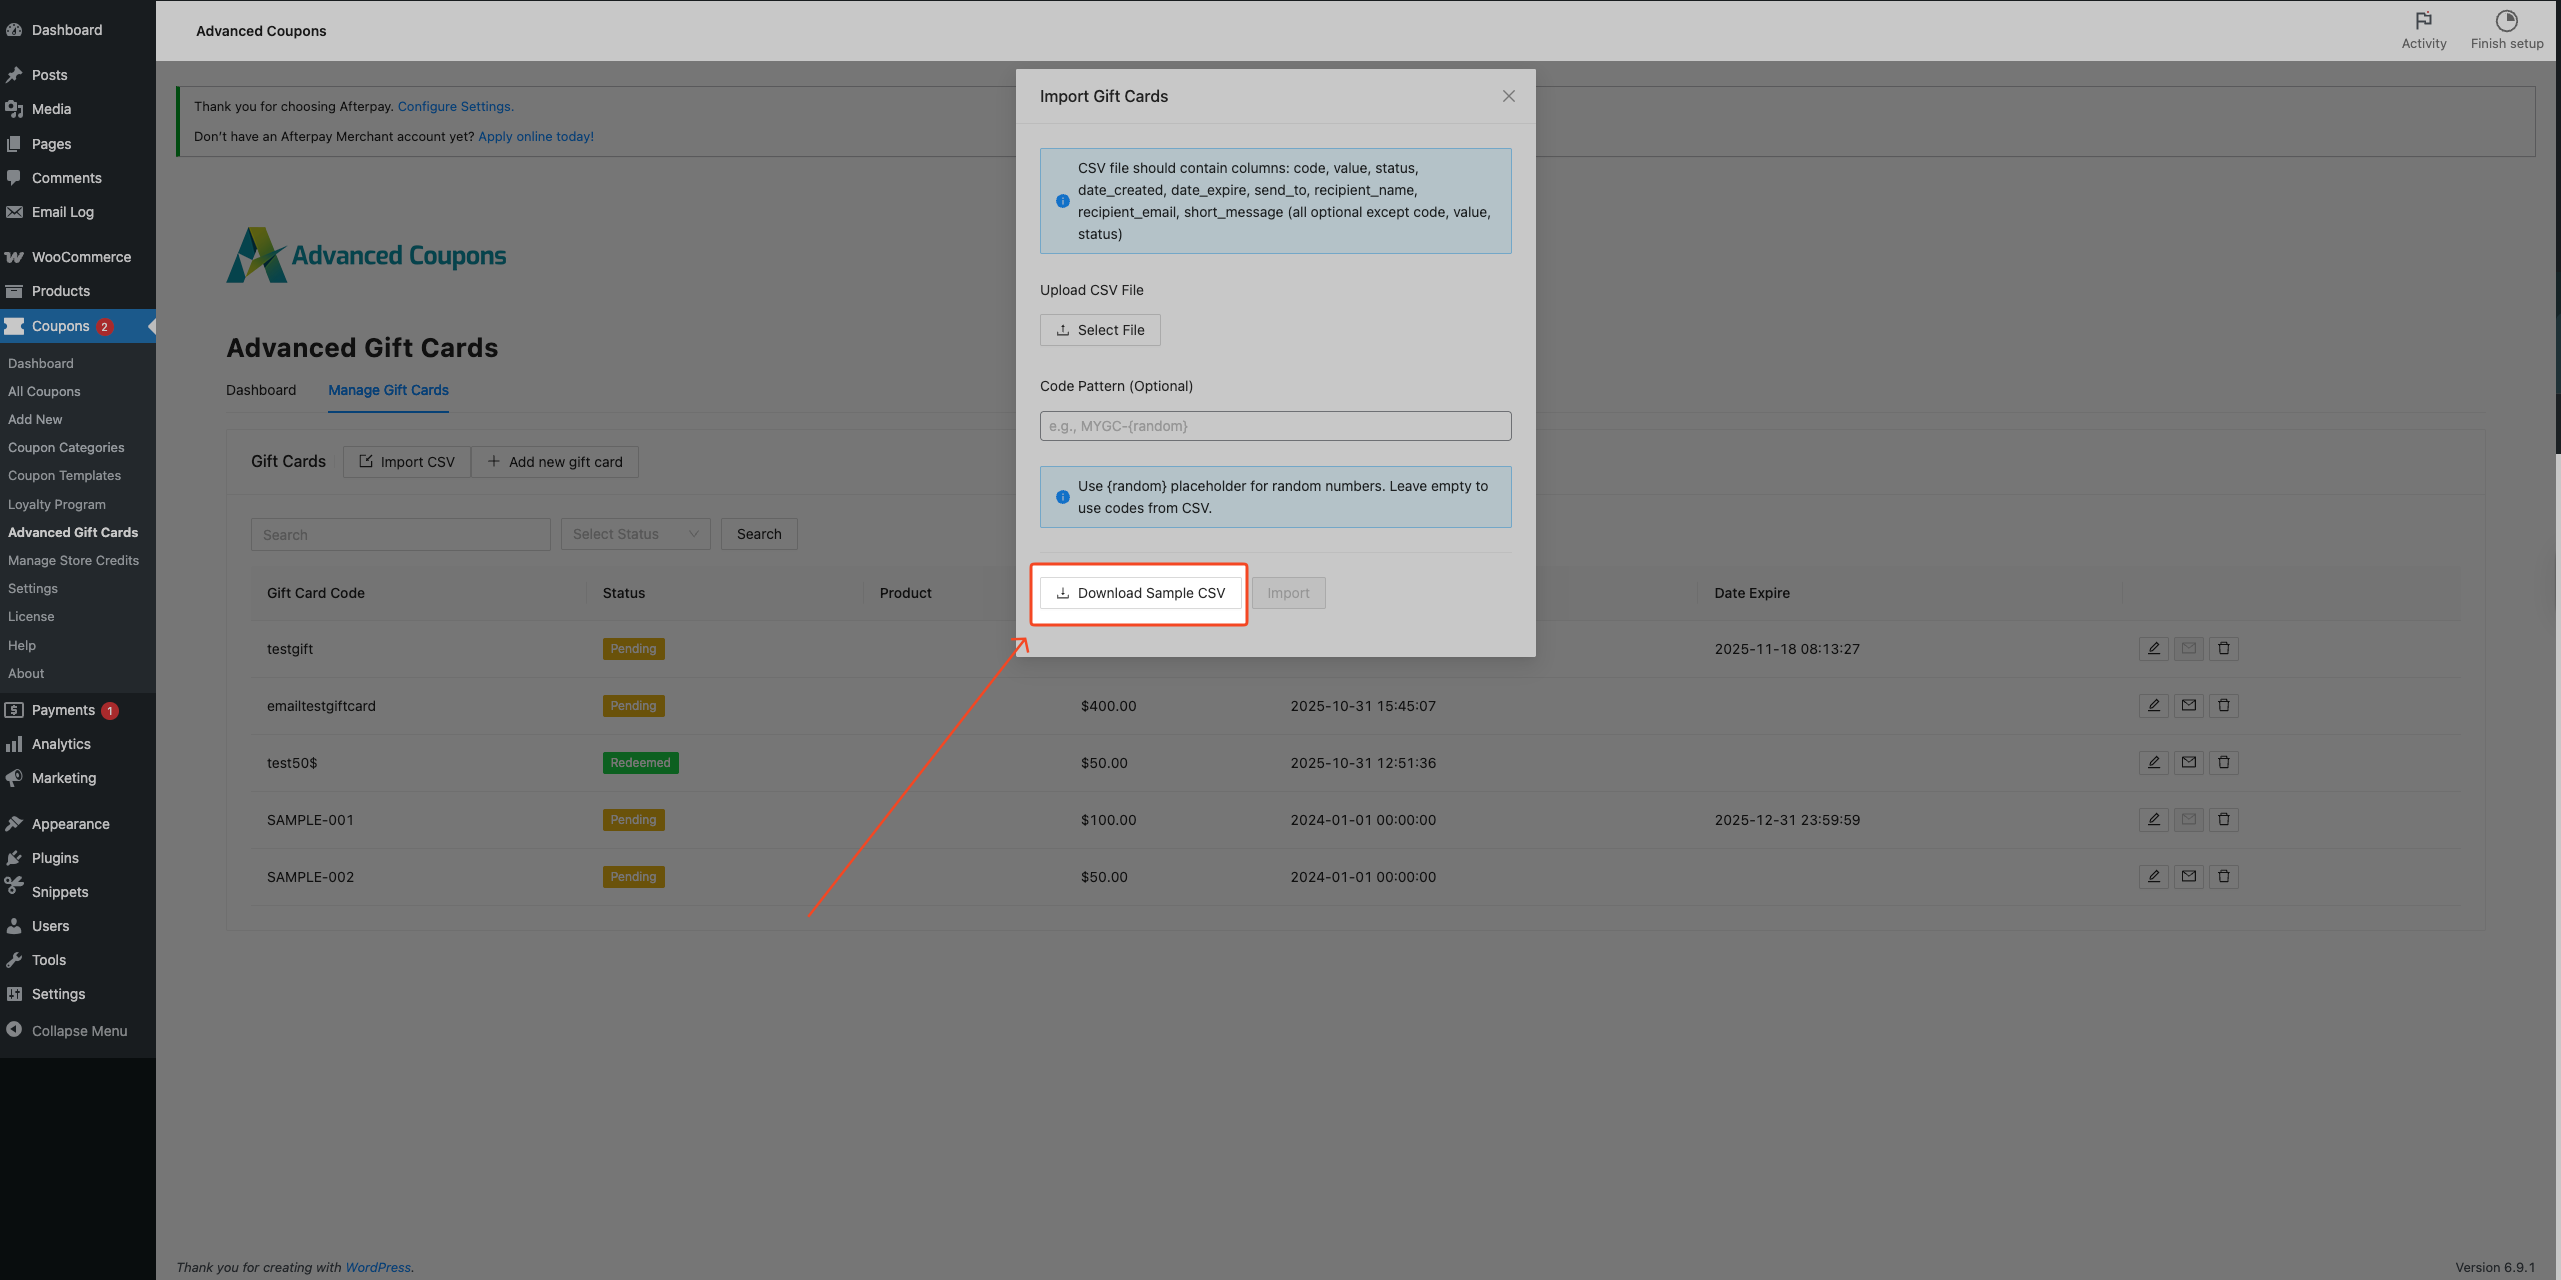The image size is (2561, 1280).
Task: Click Download Sample CSV button
Action: click(1140, 593)
